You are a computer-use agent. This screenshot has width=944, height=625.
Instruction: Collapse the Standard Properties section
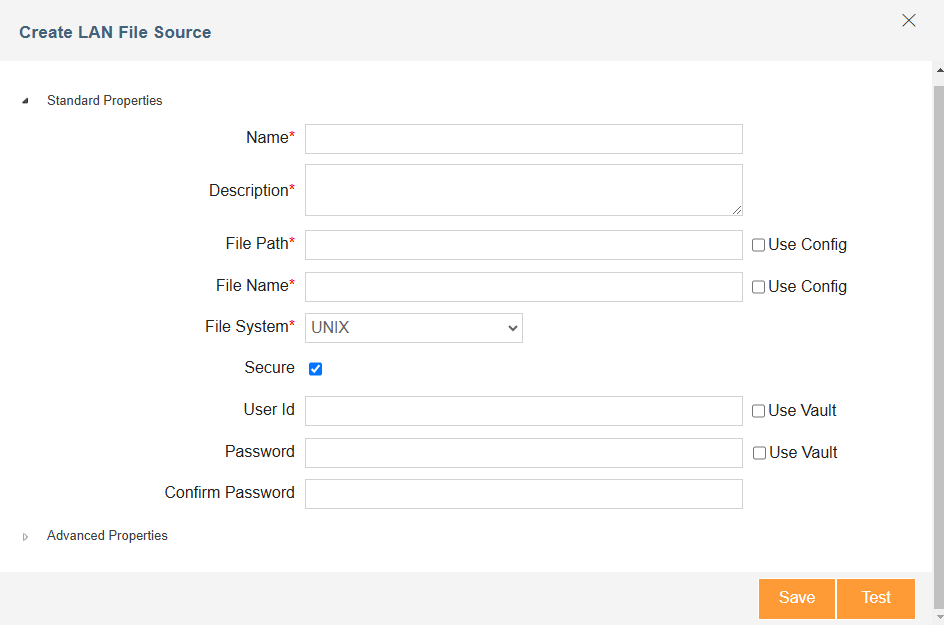tap(25, 101)
